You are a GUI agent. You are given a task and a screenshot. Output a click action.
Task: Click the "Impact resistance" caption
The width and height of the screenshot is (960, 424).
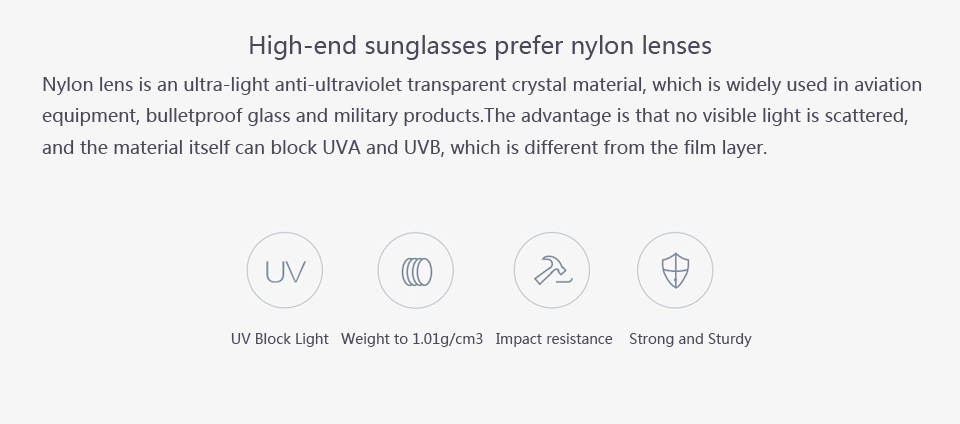553,339
